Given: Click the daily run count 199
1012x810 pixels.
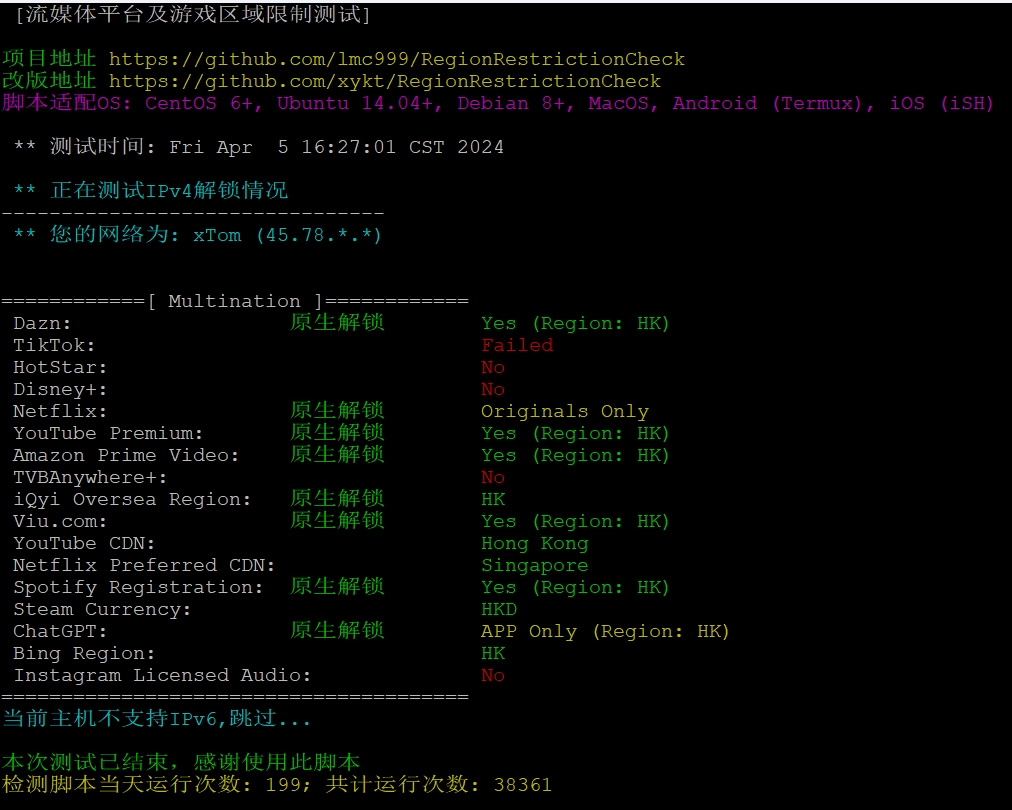Looking at the screenshot, I should pos(283,785).
